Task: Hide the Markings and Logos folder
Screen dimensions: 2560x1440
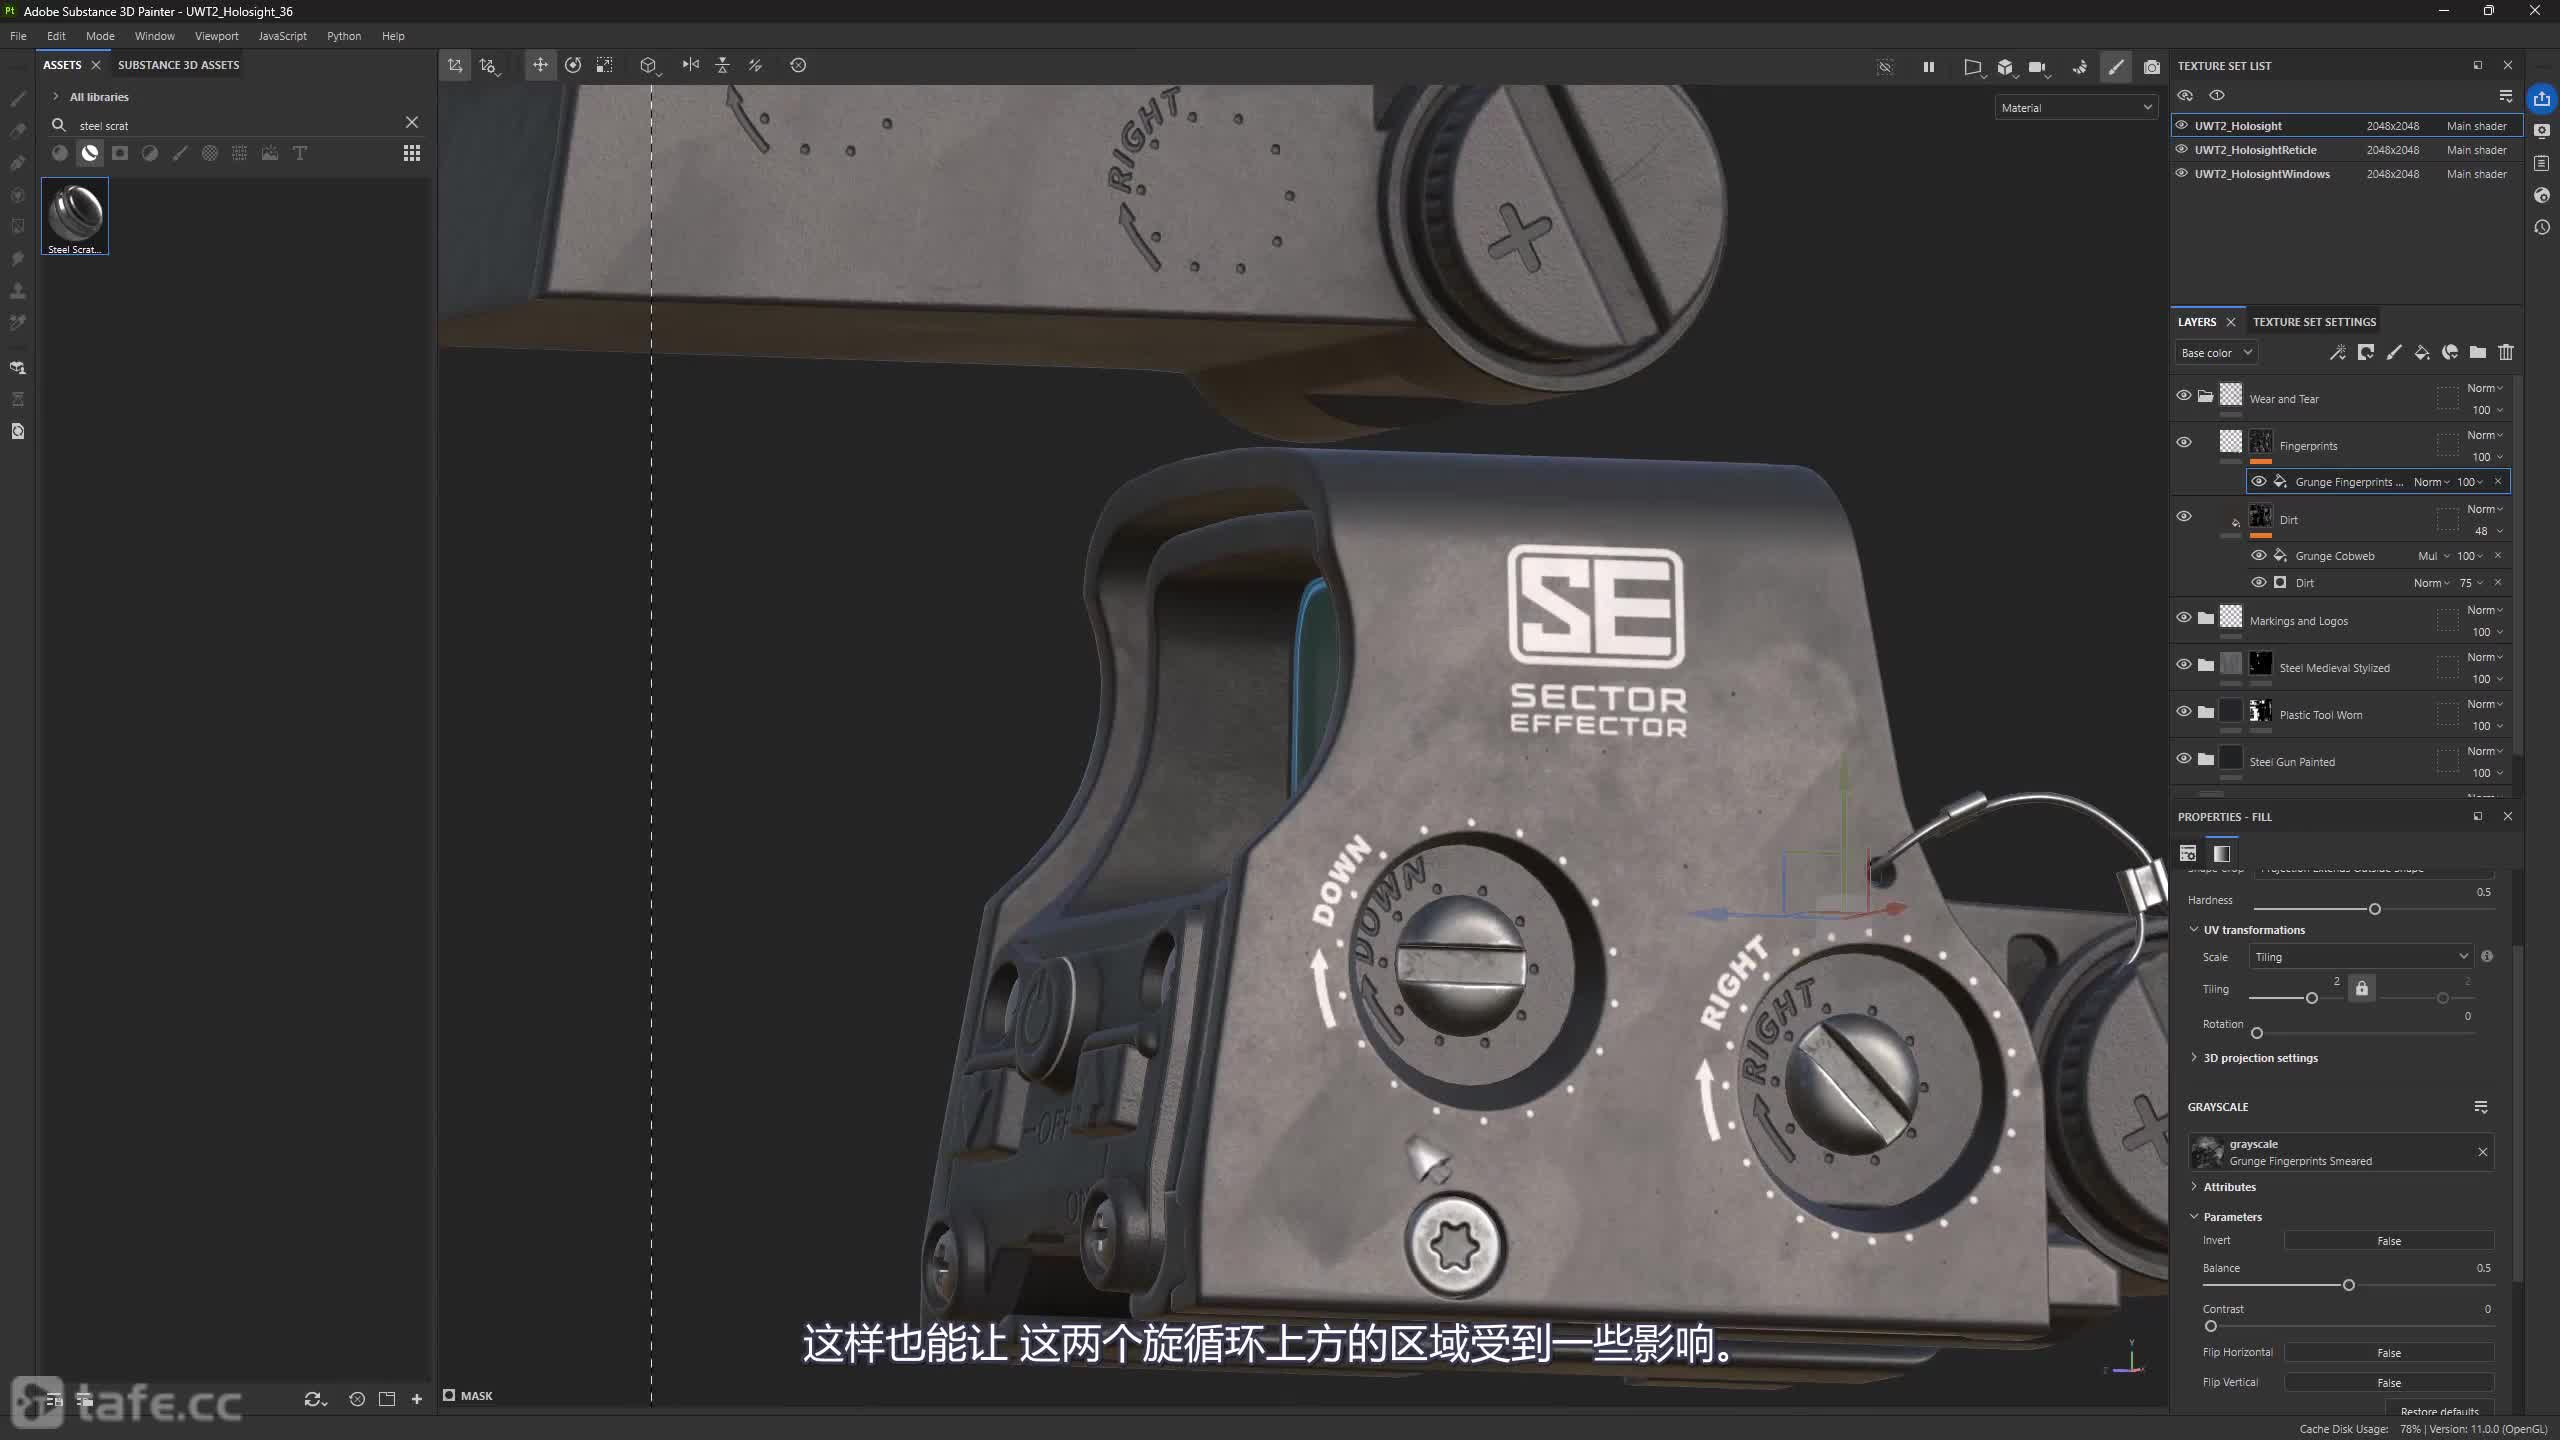Action: pyautogui.click(x=2184, y=617)
